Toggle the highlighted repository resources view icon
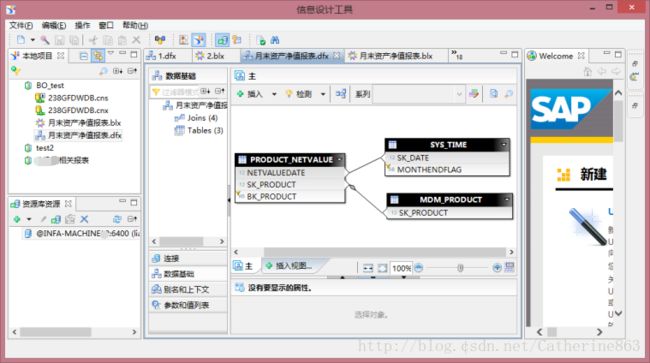The height and width of the screenshot is (363, 650). pyautogui.click(x=222, y=40)
